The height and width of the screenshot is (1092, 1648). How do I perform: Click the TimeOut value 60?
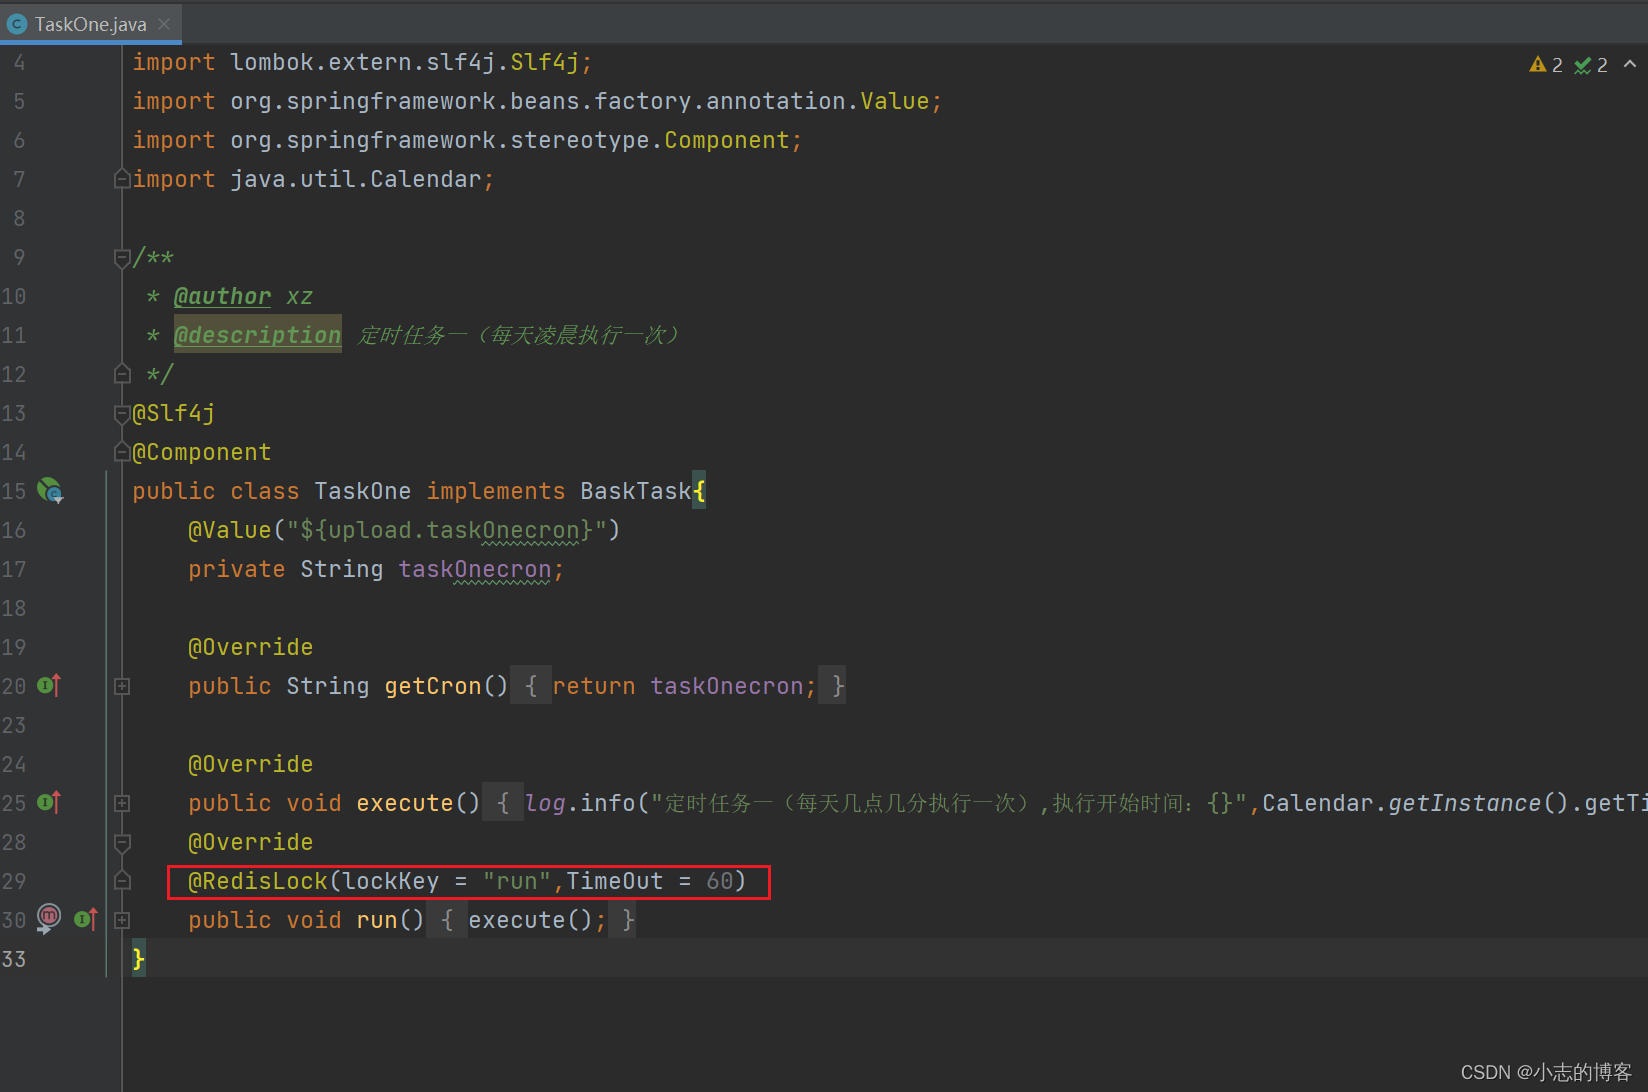pyautogui.click(x=720, y=881)
